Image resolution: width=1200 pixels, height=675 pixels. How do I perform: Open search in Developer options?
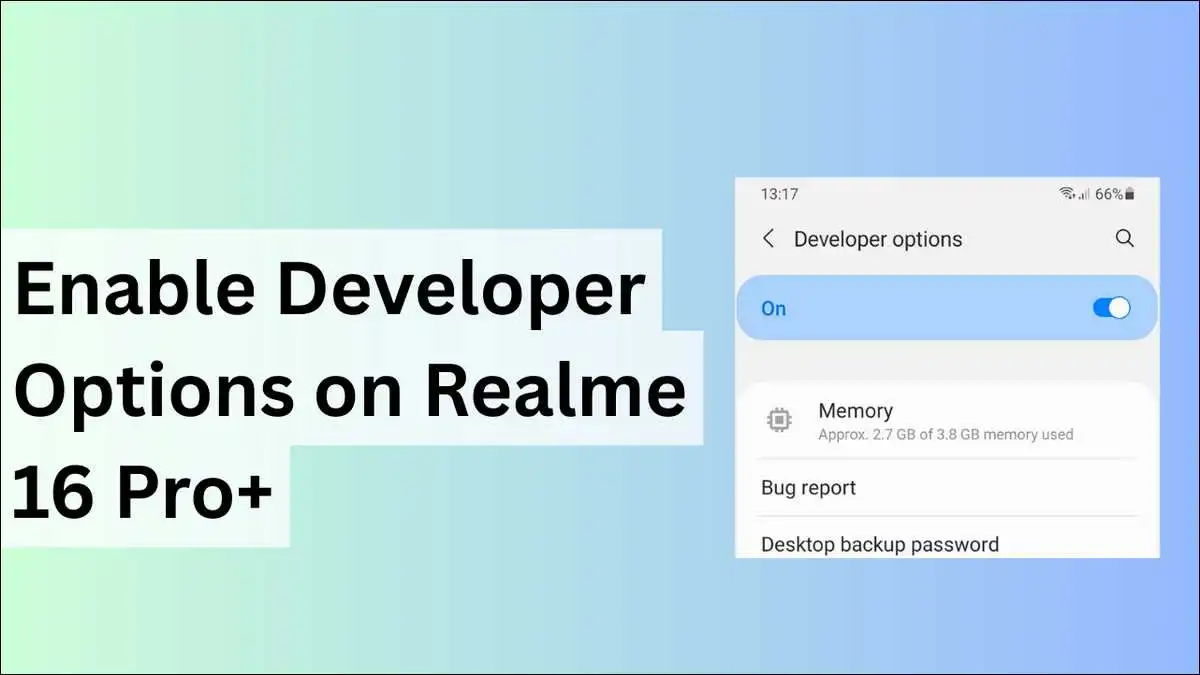(1124, 238)
